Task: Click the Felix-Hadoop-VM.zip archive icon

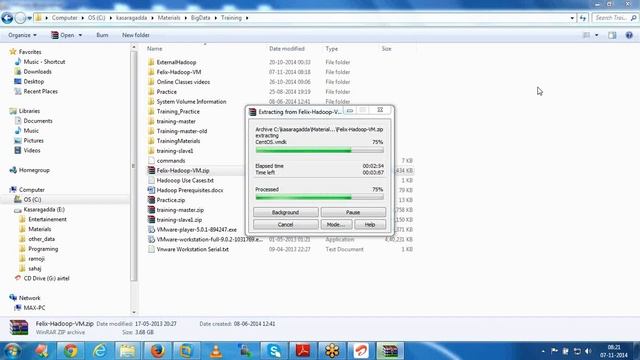Action: coord(151,171)
